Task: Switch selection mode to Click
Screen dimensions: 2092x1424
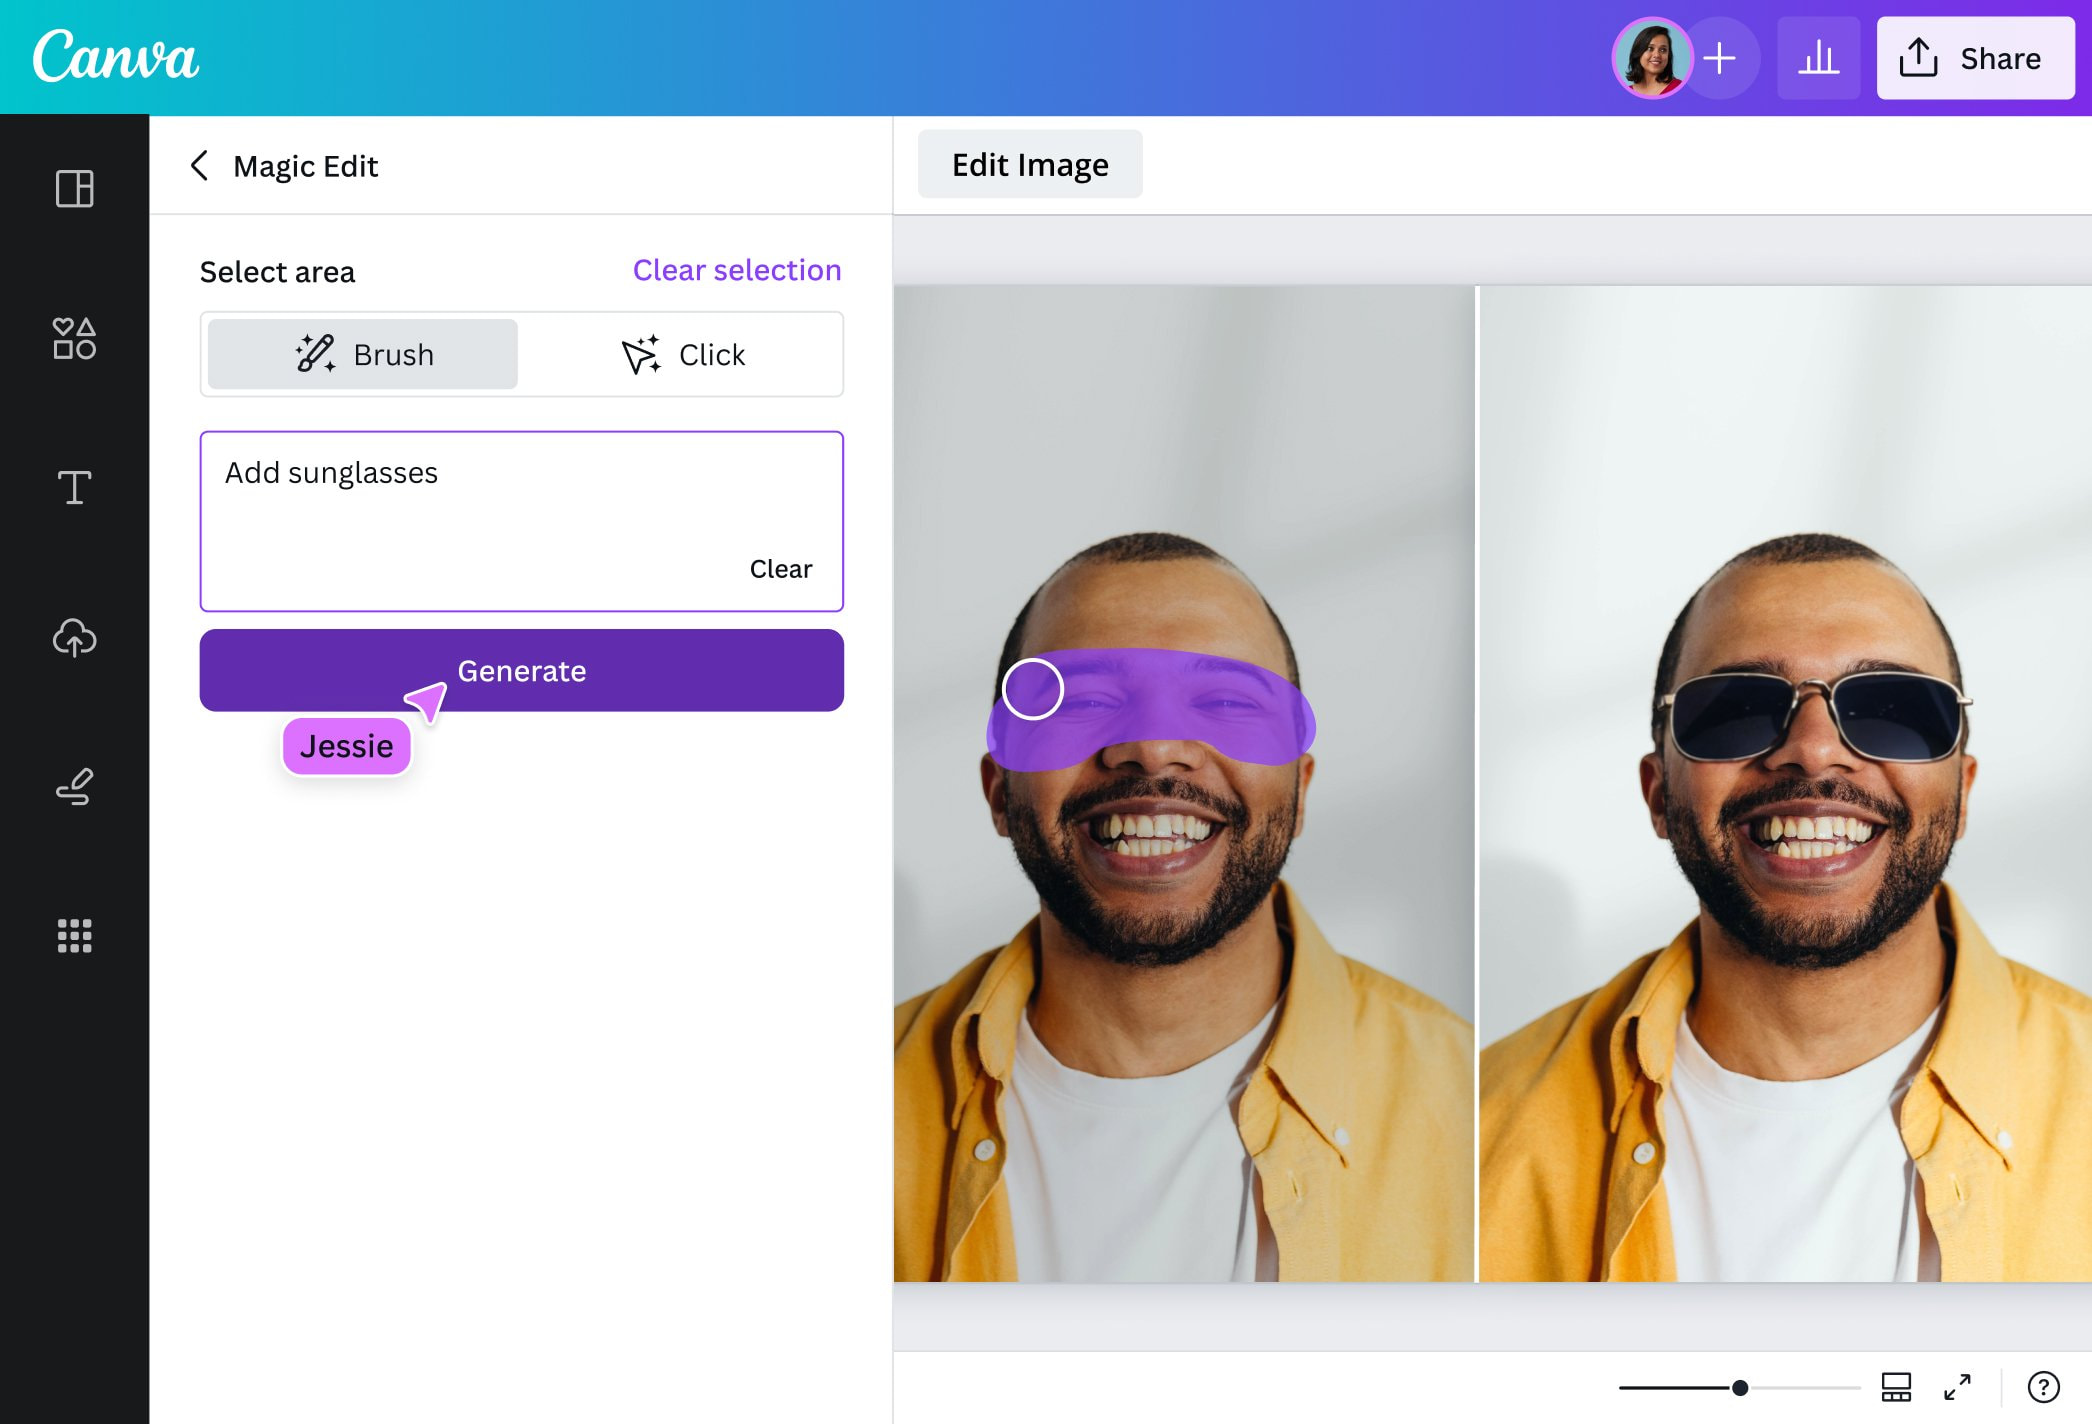Action: (683, 354)
